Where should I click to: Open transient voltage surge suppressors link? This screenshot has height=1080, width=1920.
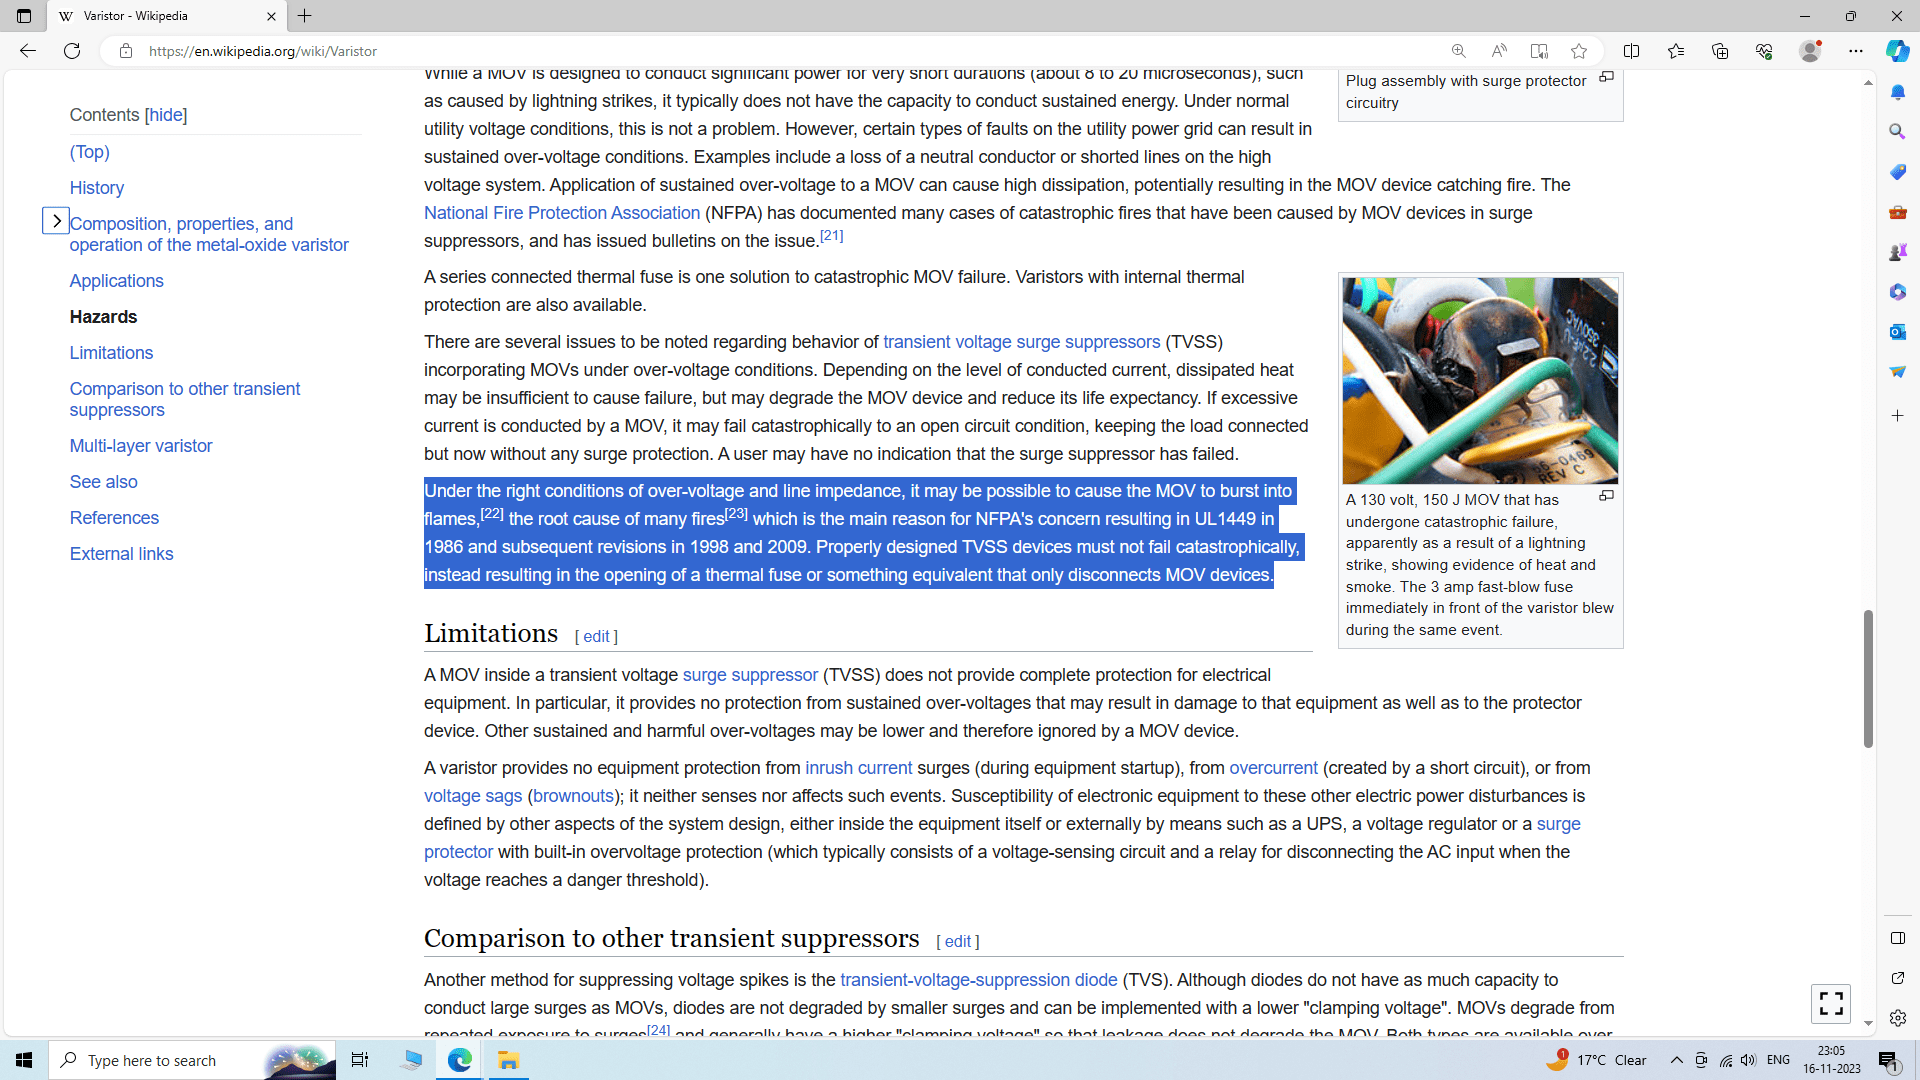point(1021,342)
